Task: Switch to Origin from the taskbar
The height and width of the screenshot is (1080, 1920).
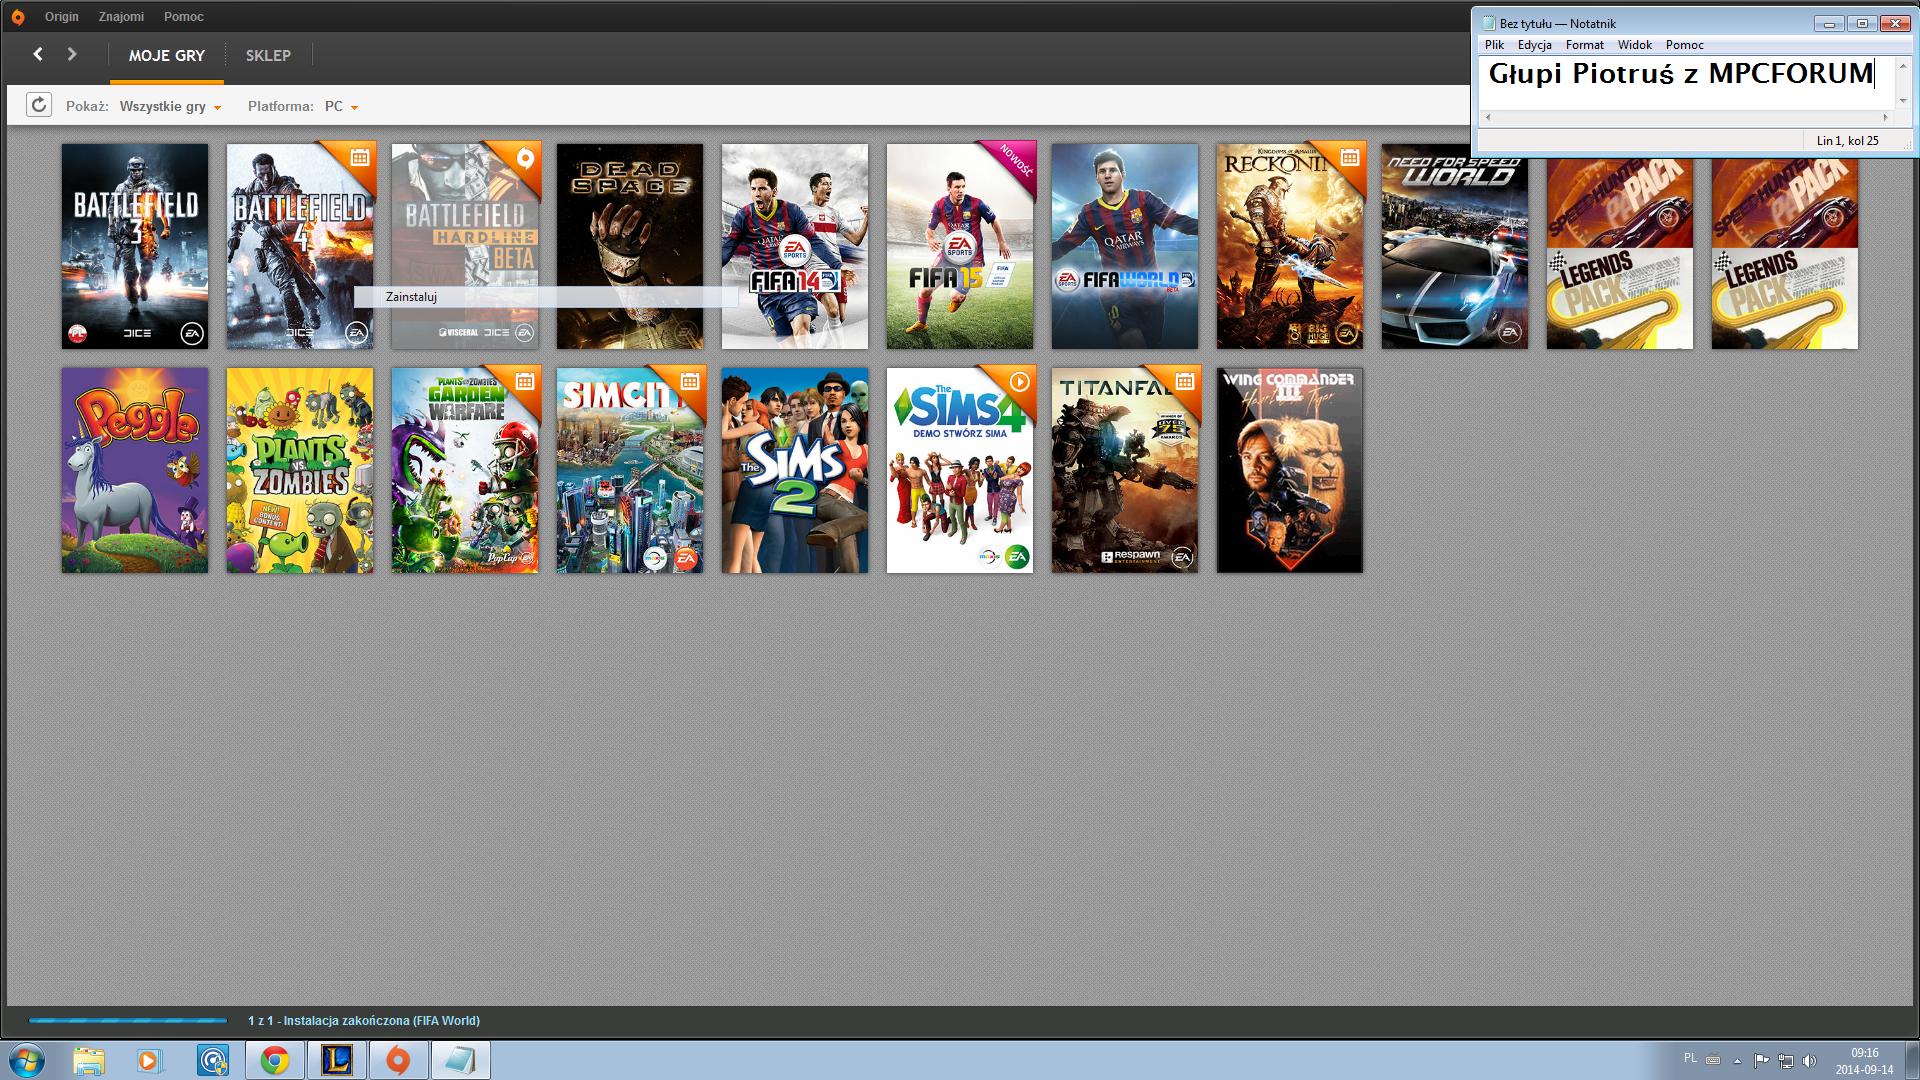Action: [398, 1060]
